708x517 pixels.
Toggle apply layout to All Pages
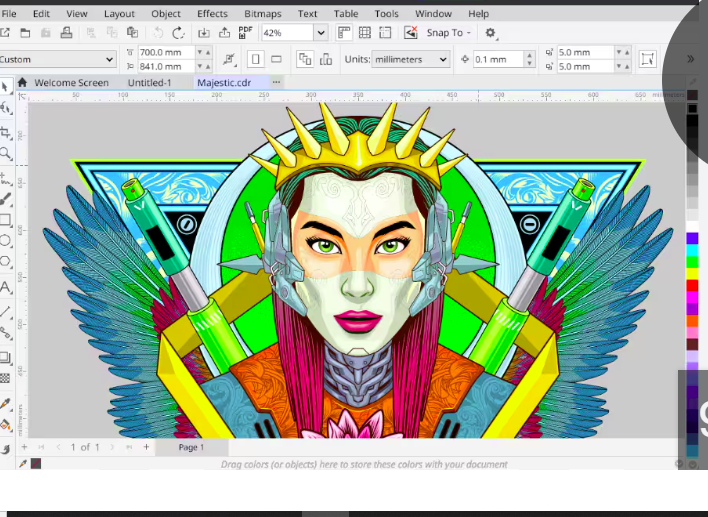pos(305,59)
